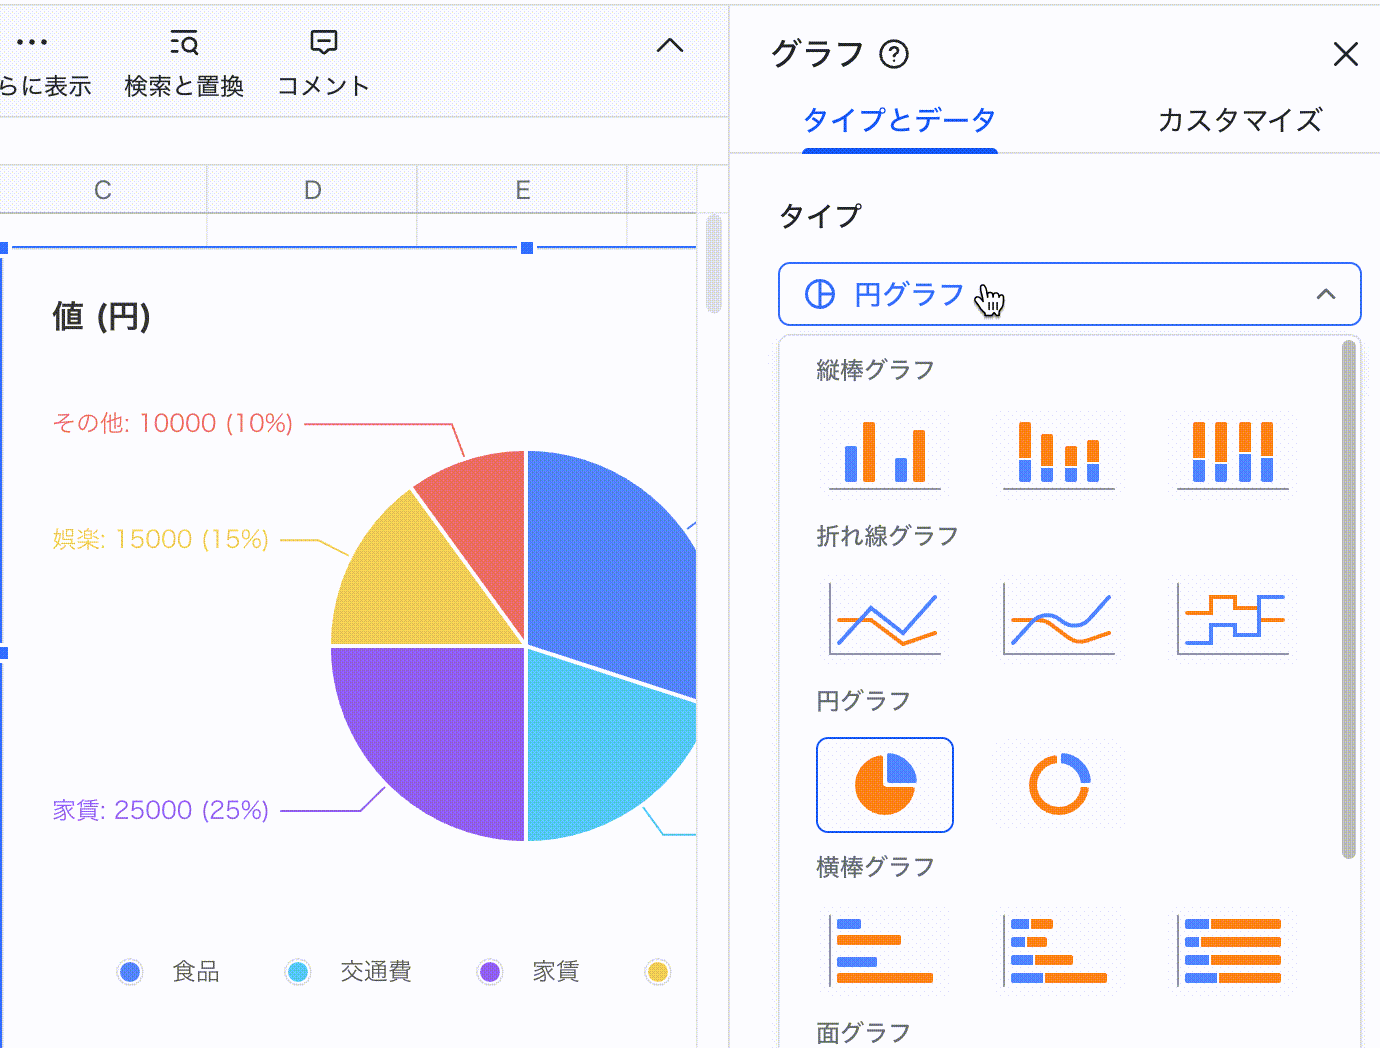The image size is (1380, 1048).
Task: Select the clustered column chart icon
Action: point(884,453)
